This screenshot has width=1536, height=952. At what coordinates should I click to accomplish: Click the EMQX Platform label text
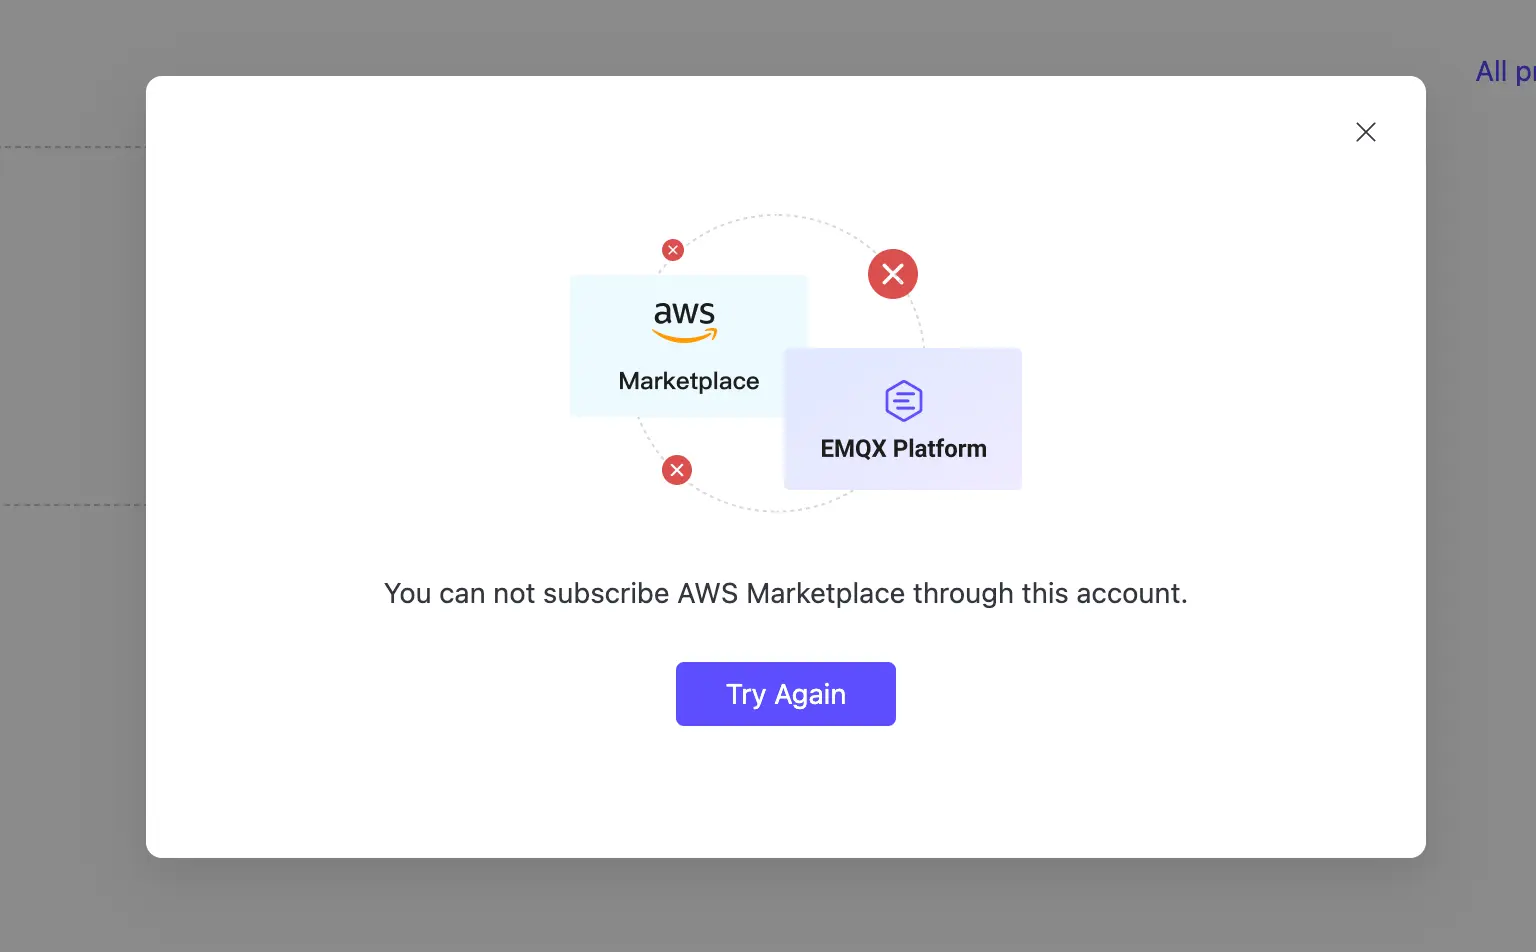pos(902,448)
